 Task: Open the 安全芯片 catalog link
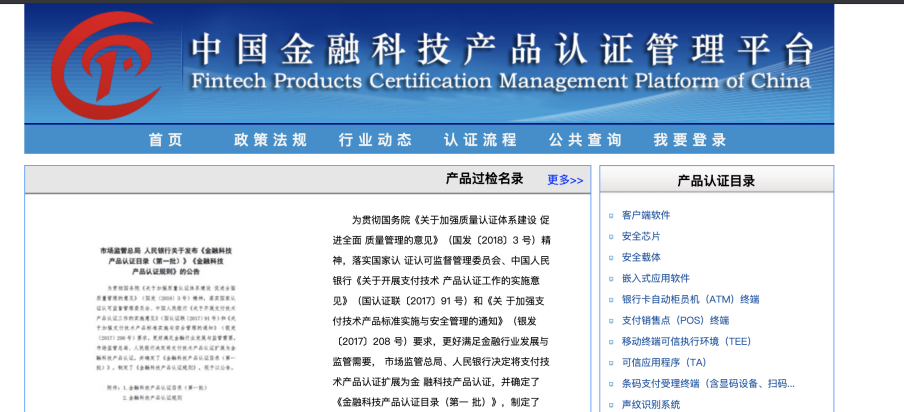pyautogui.click(x=641, y=236)
